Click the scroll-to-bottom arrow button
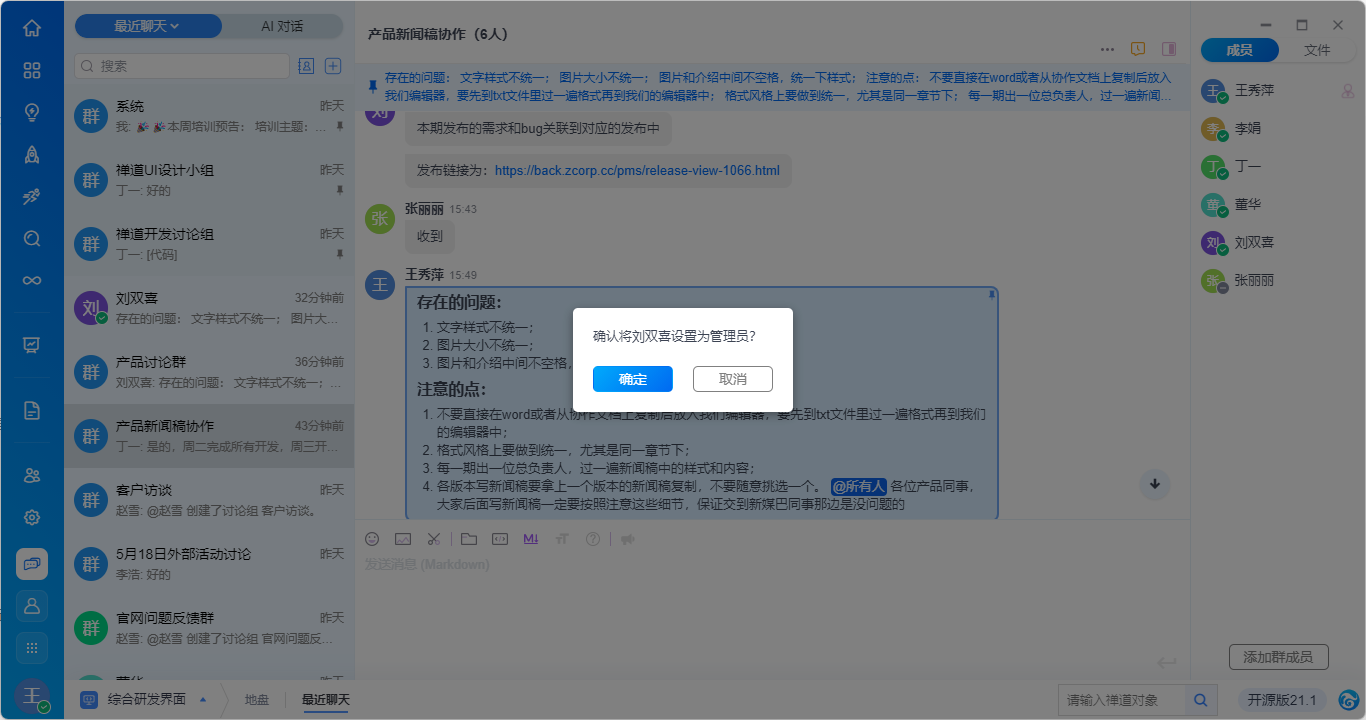 pos(1154,484)
